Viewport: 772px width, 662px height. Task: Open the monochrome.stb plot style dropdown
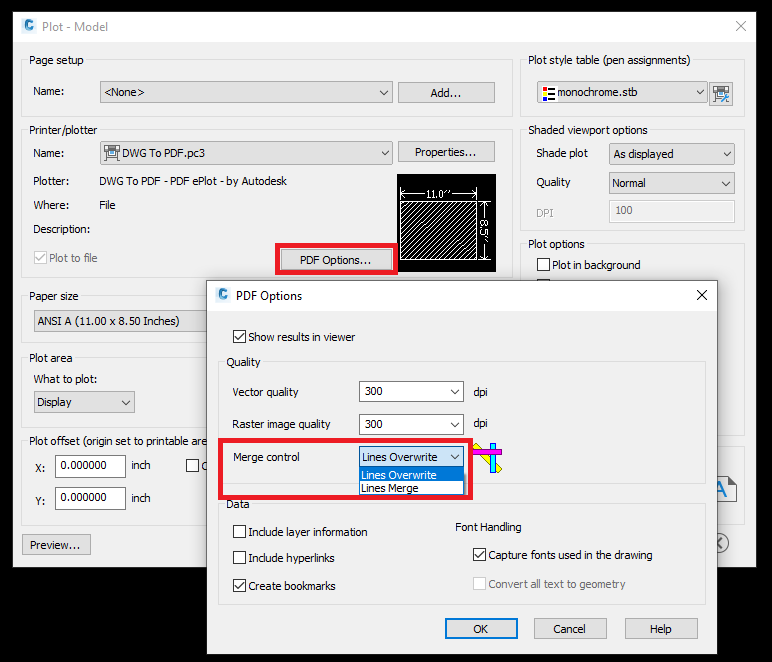click(x=622, y=92)
